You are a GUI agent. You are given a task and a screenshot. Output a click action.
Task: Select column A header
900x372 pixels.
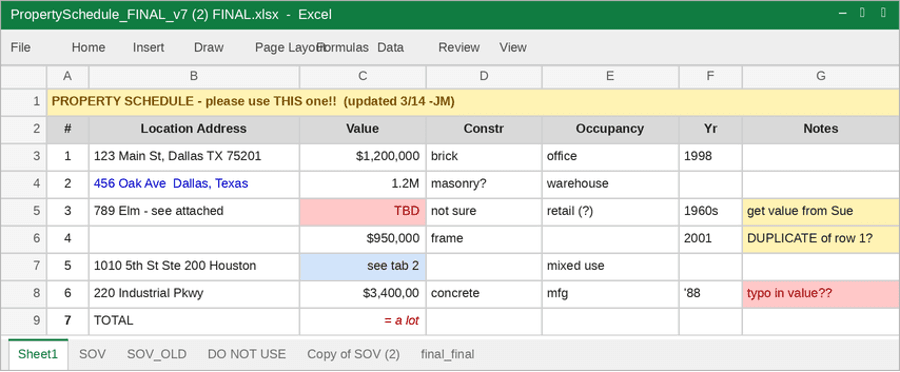pos(68,76)
